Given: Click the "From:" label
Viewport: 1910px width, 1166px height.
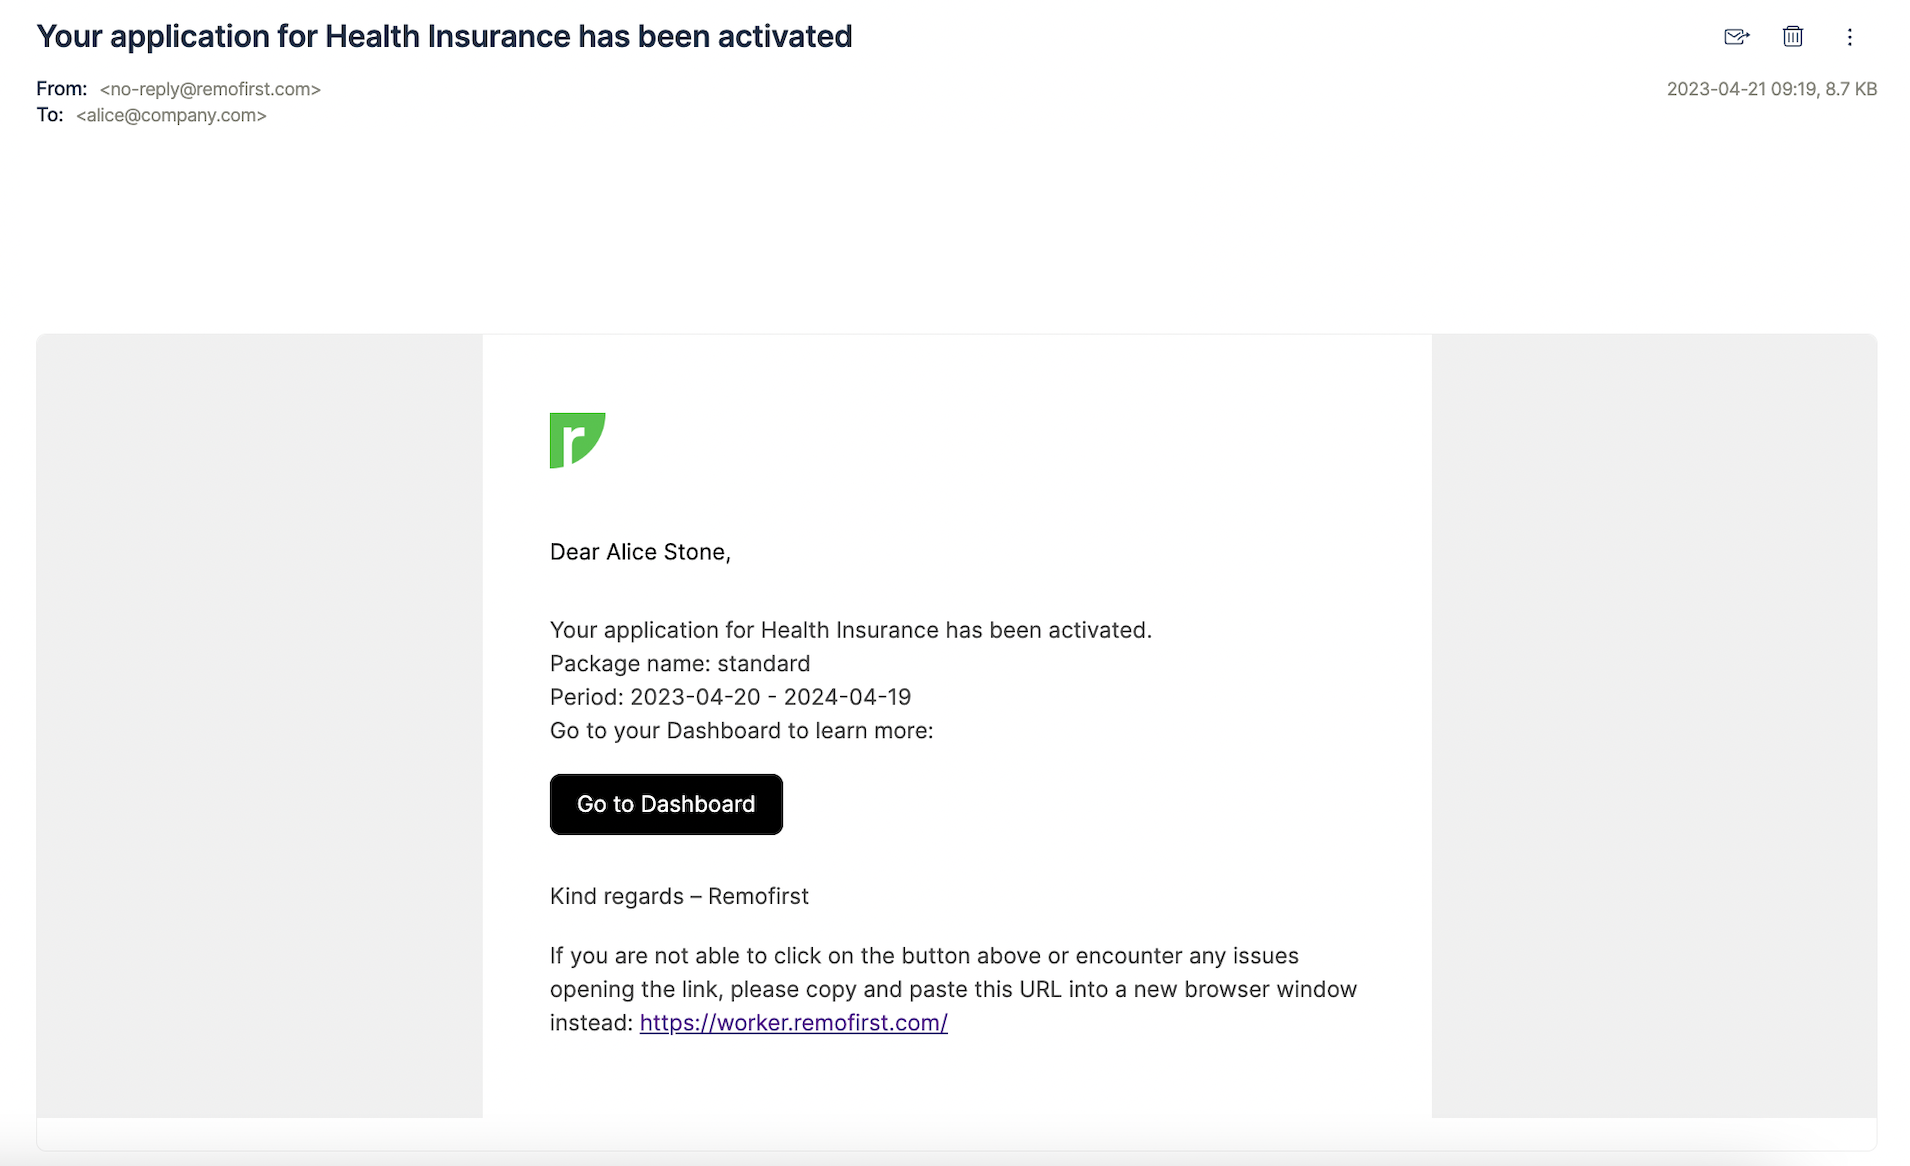Looking at the screenshot, I should [62, 89].
